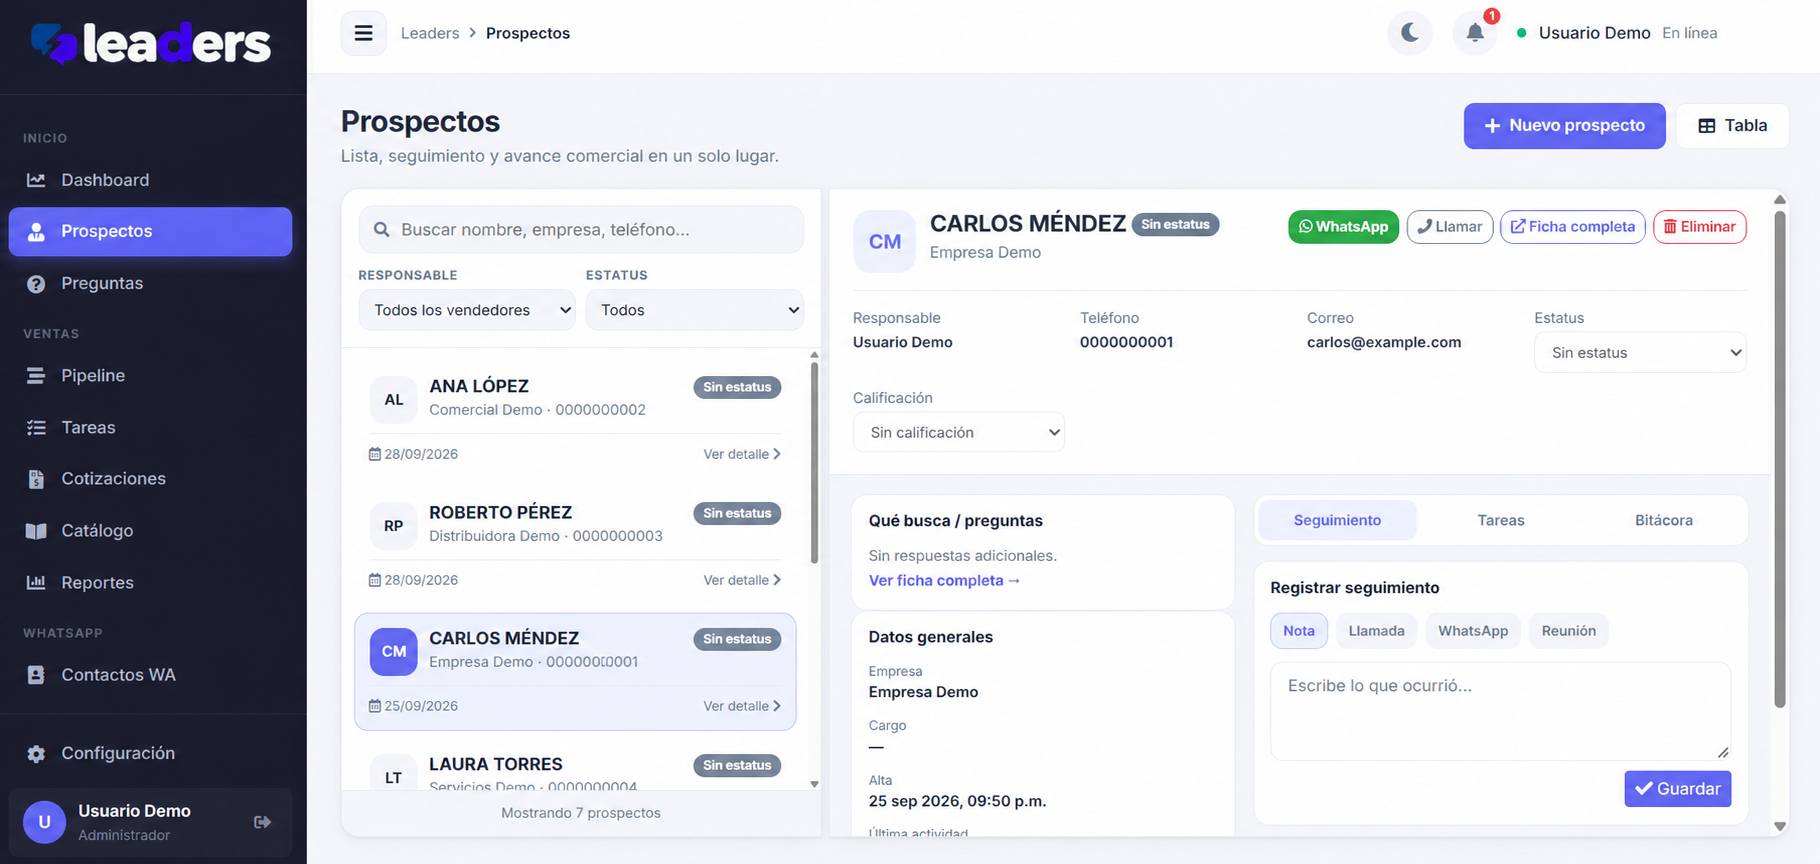The width and height of the screenshot is (1820, 864).
Task: Follow the Ver ficha completa link
Action: click(944, 581)
